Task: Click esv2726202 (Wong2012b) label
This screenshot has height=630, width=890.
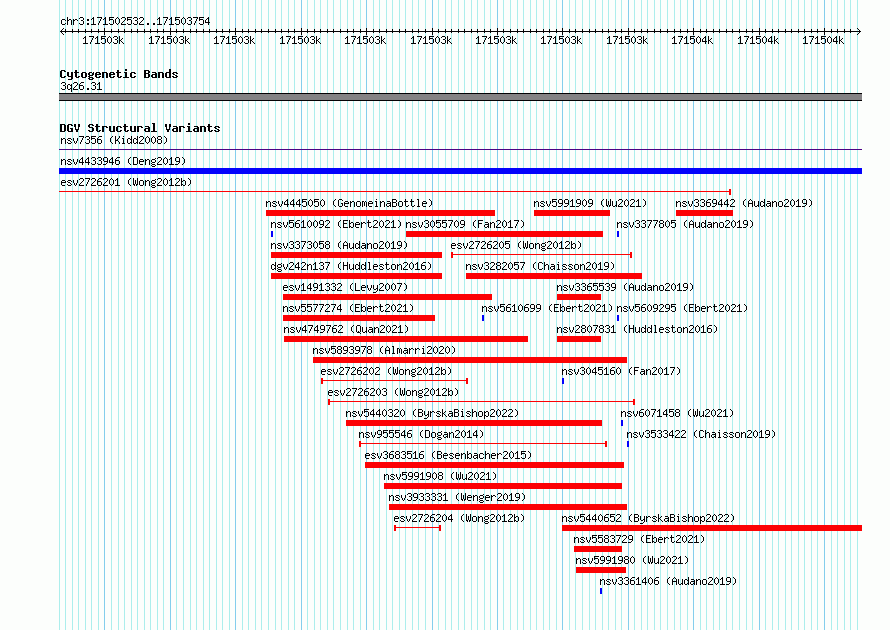Action: click(x=386, y=371)
